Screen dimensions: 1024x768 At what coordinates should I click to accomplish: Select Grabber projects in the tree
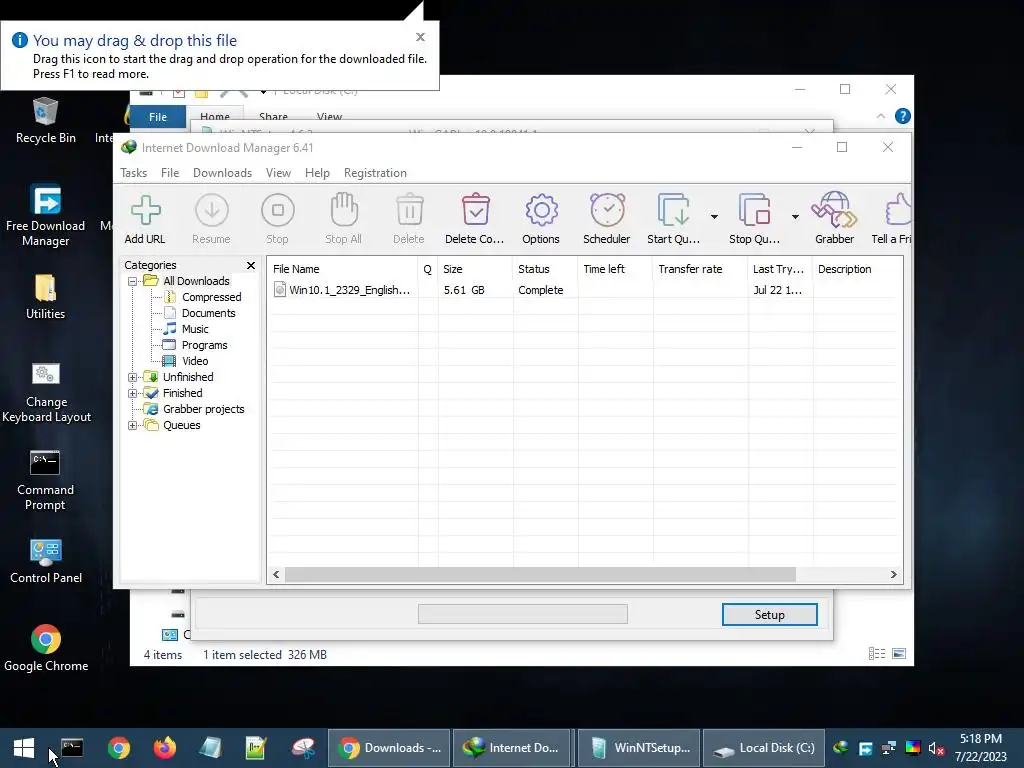pos(204,409)
